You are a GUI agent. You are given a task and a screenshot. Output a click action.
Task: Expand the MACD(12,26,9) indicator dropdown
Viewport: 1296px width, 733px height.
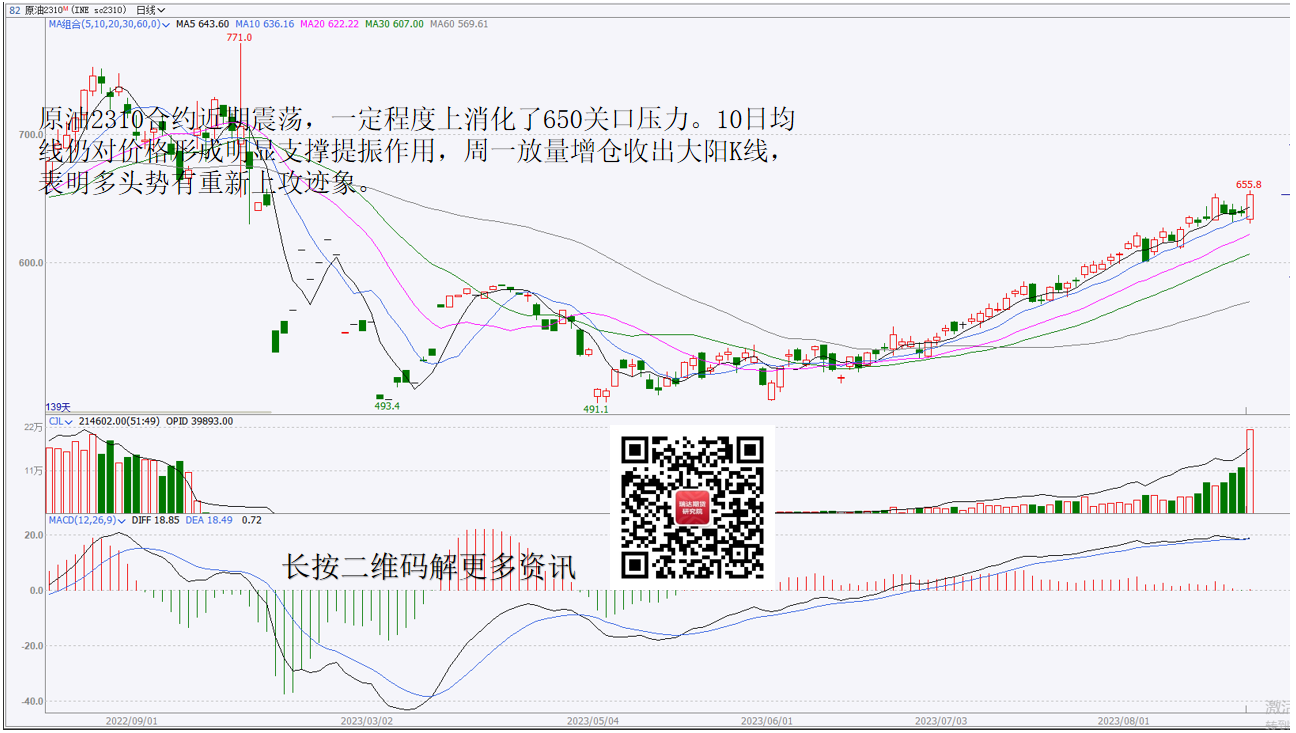(122, 521)
